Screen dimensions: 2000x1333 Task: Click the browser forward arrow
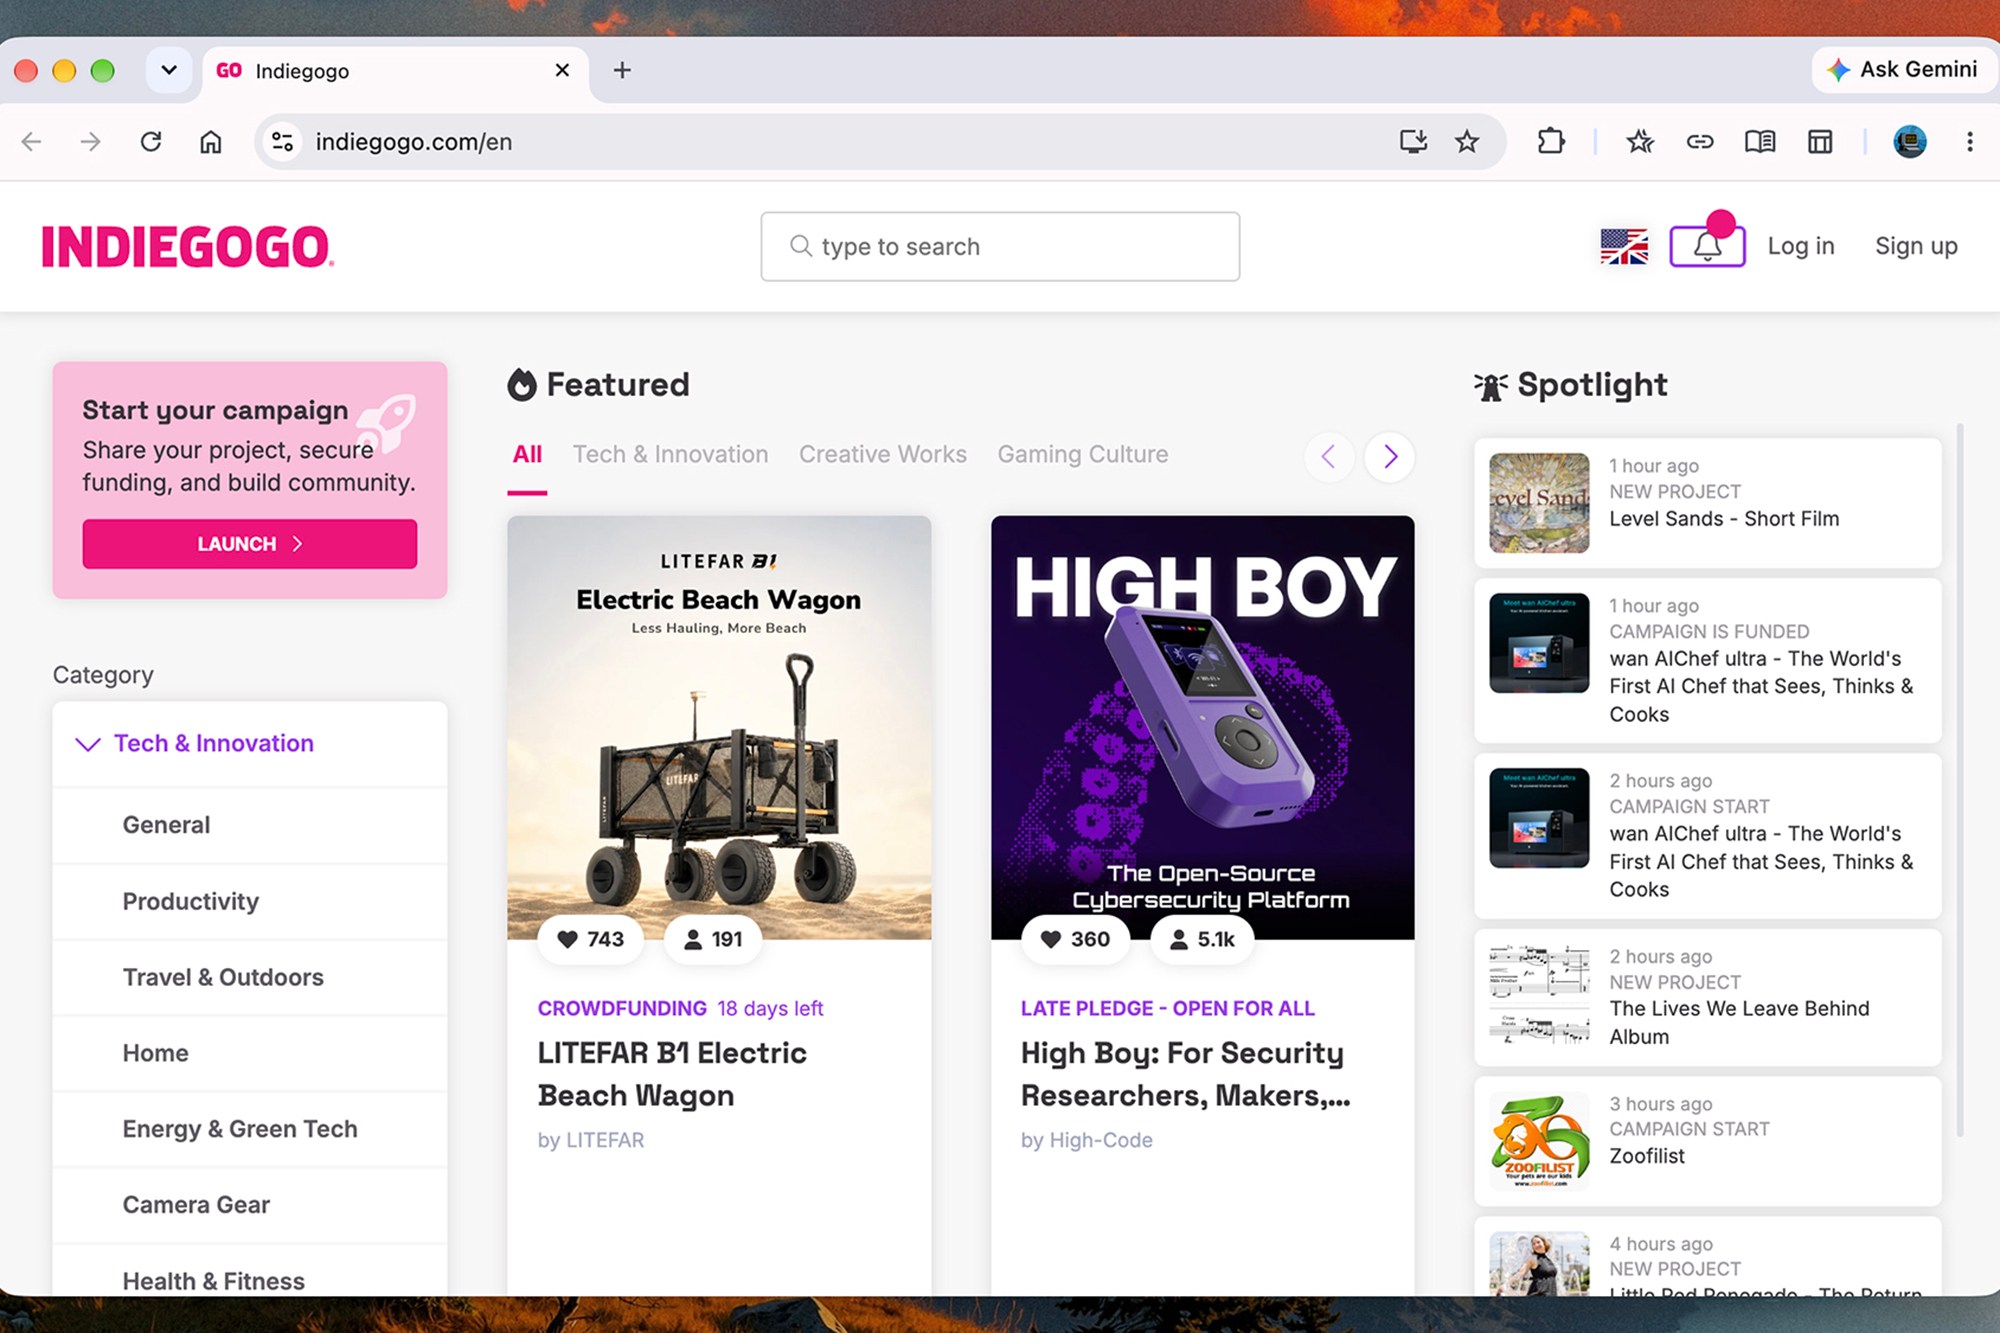91,142
